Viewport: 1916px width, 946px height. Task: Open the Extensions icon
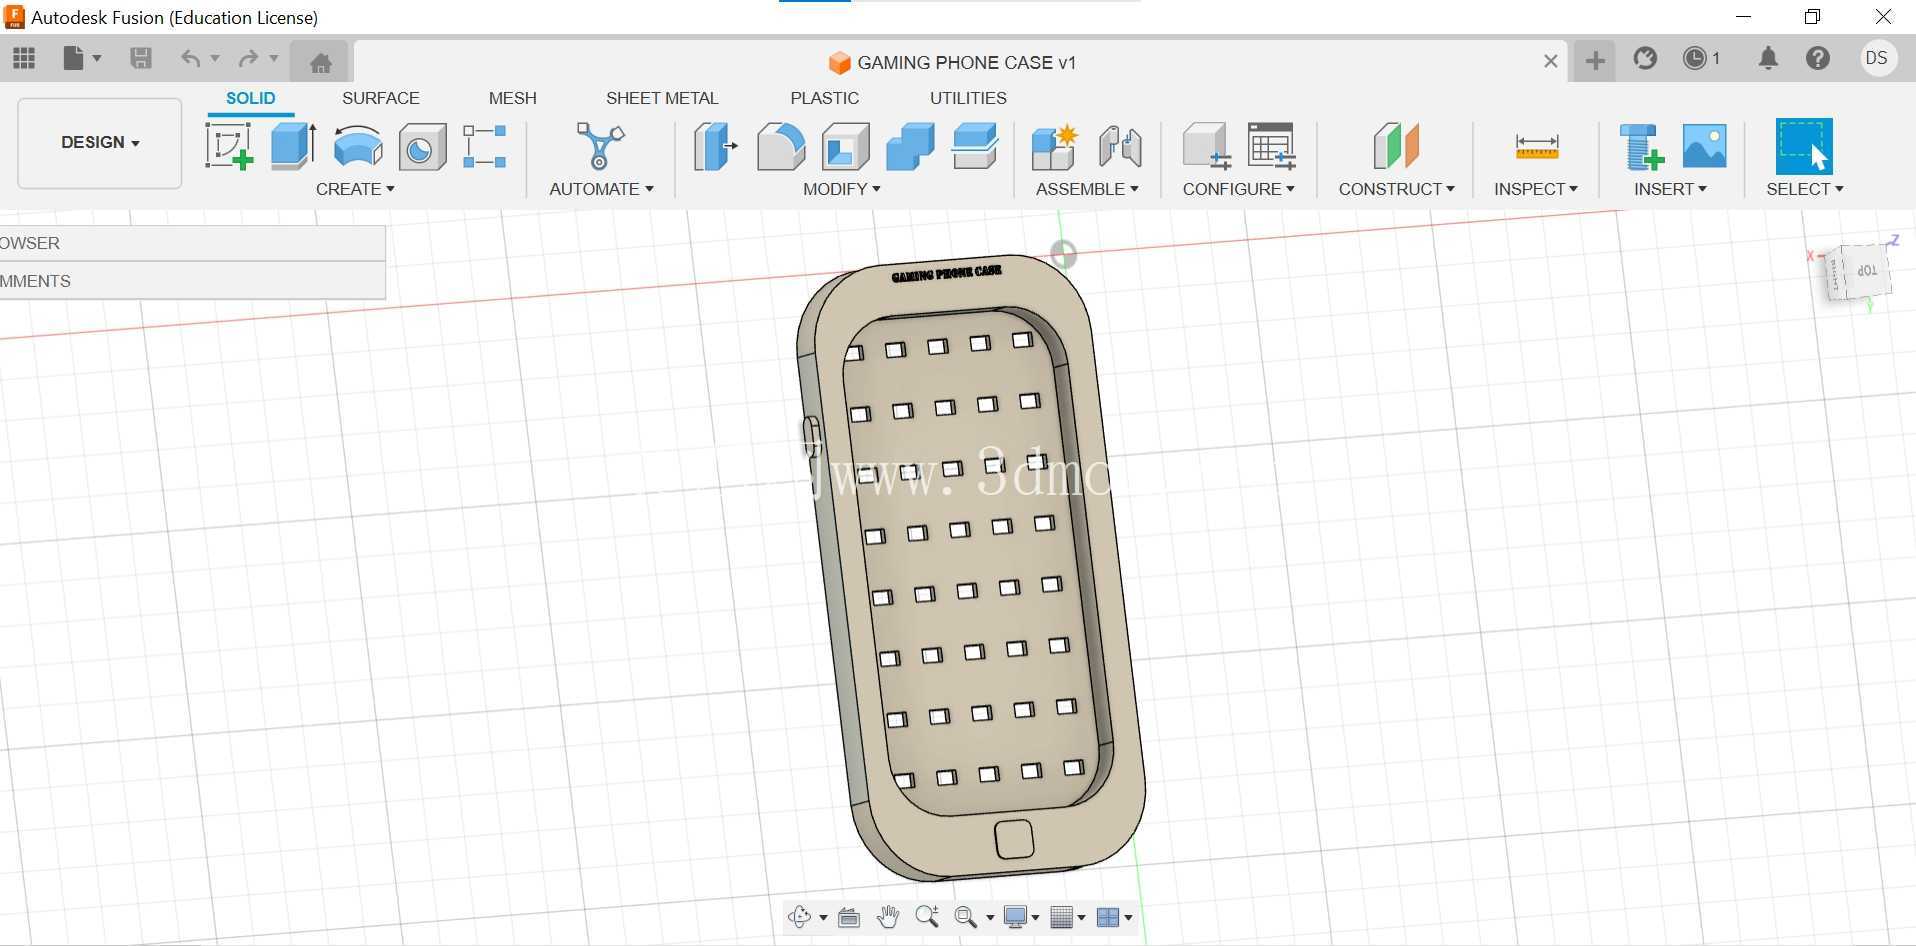pyautogui.click(x=1645, y=59)
